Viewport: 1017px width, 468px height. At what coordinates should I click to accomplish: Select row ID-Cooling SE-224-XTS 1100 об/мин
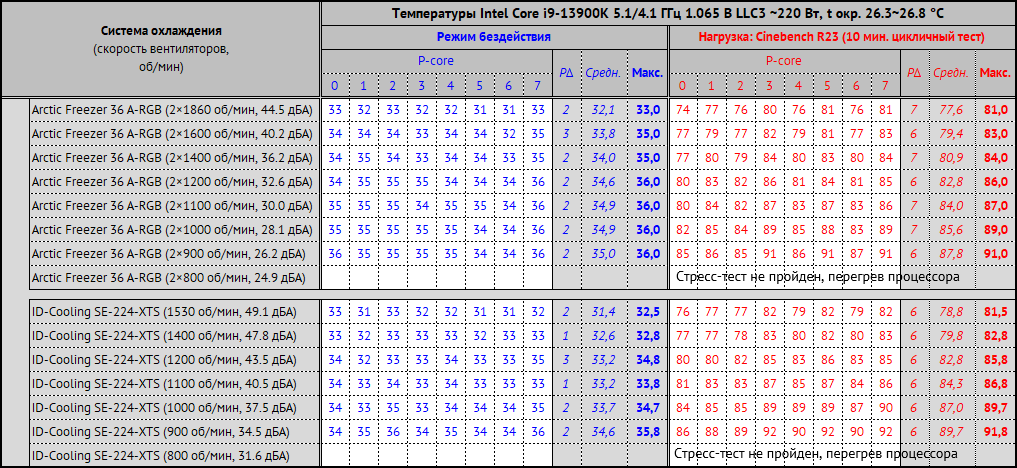point(523,384)
